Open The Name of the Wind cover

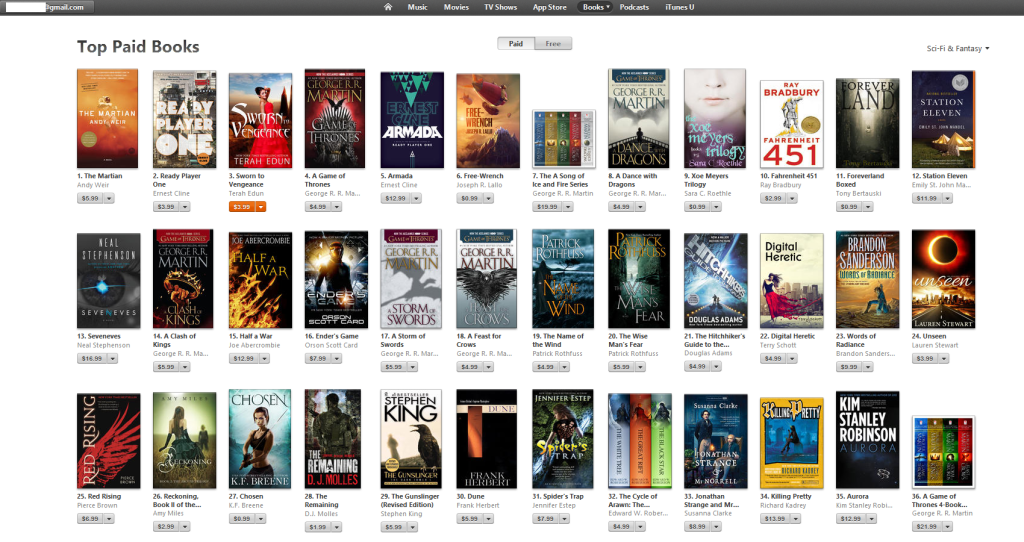coord(563,279)
